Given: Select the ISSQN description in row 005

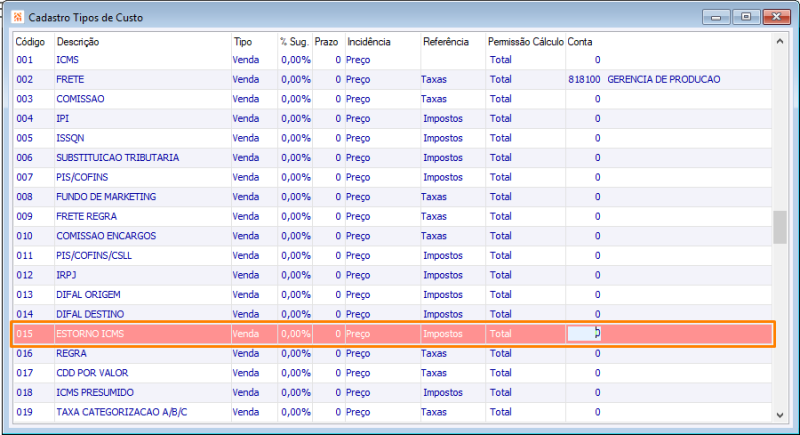Looking at the screenshot, I should pos(70,138).
